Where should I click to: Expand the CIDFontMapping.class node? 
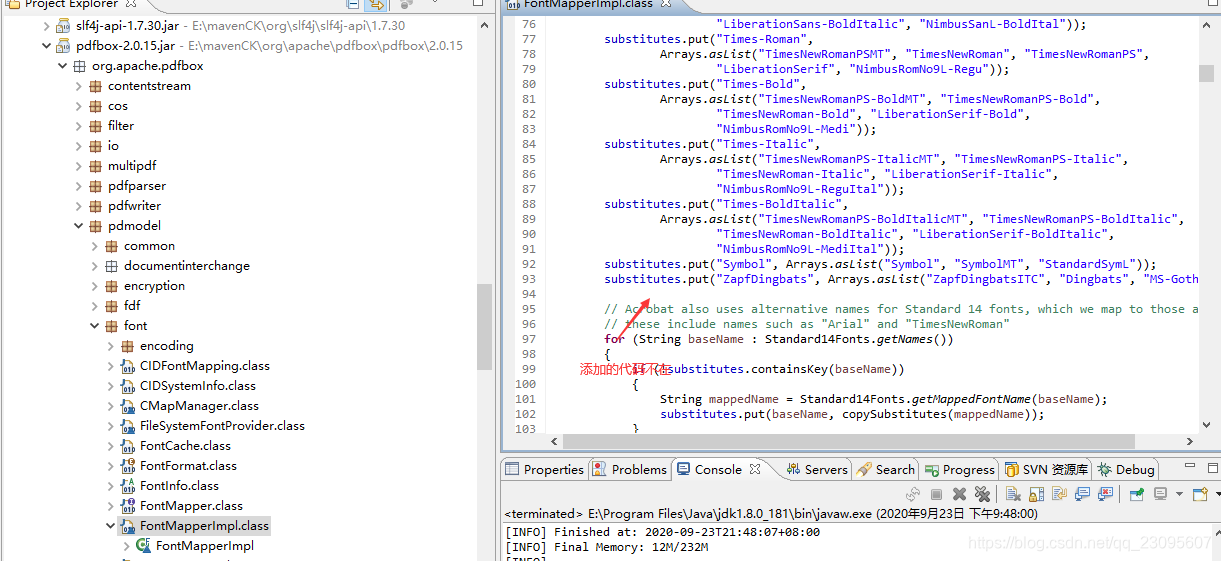click(x=110, y=366)
